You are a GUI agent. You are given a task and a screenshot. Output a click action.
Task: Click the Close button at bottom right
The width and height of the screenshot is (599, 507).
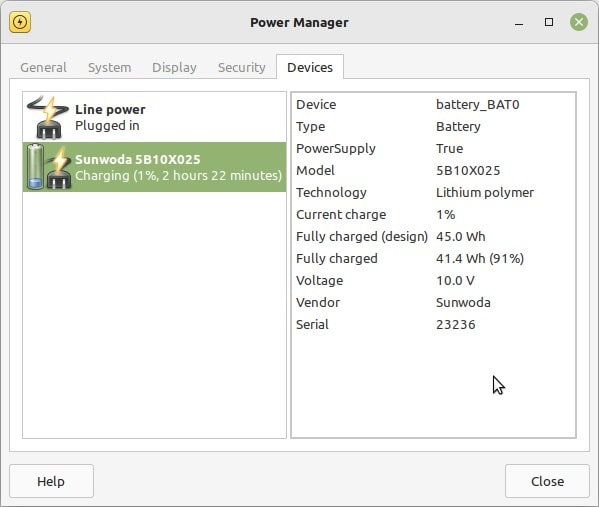547,481
